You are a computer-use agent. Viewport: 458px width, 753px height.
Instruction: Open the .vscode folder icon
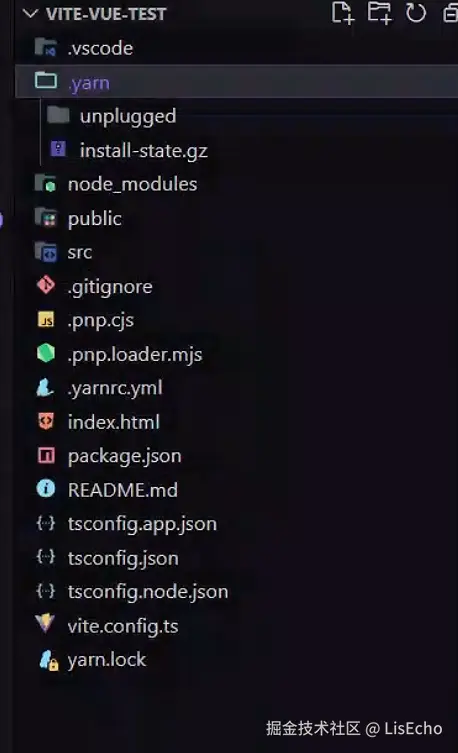[x=46, y=48]
